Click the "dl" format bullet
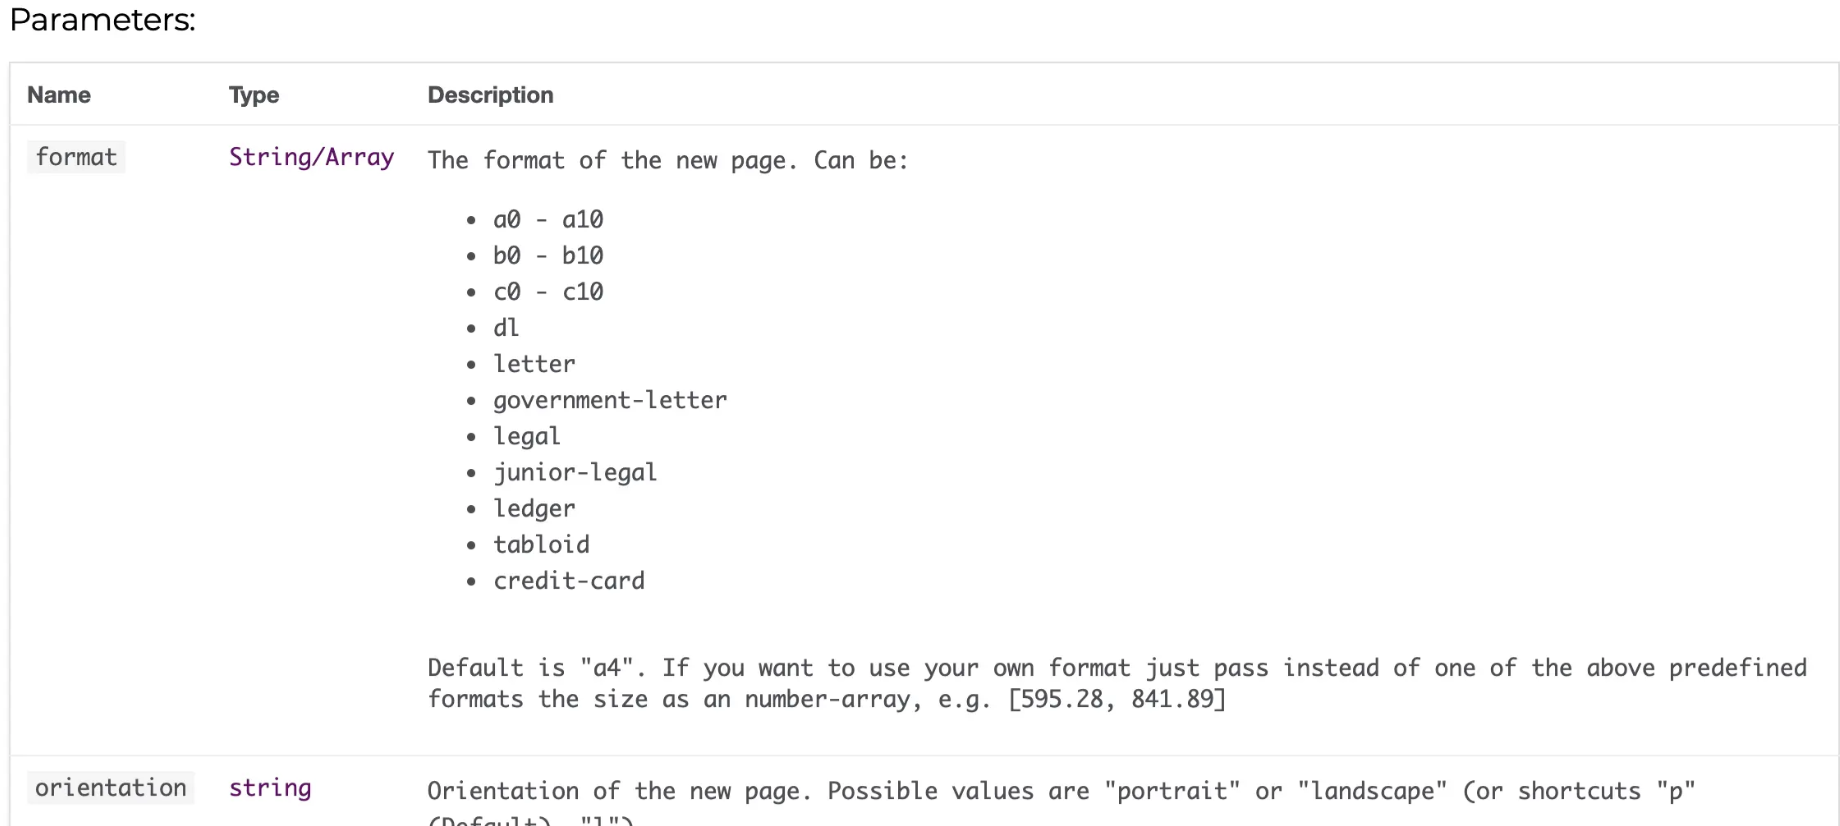The height and width of the screenshot is (826, 1840). coord(506,328)
